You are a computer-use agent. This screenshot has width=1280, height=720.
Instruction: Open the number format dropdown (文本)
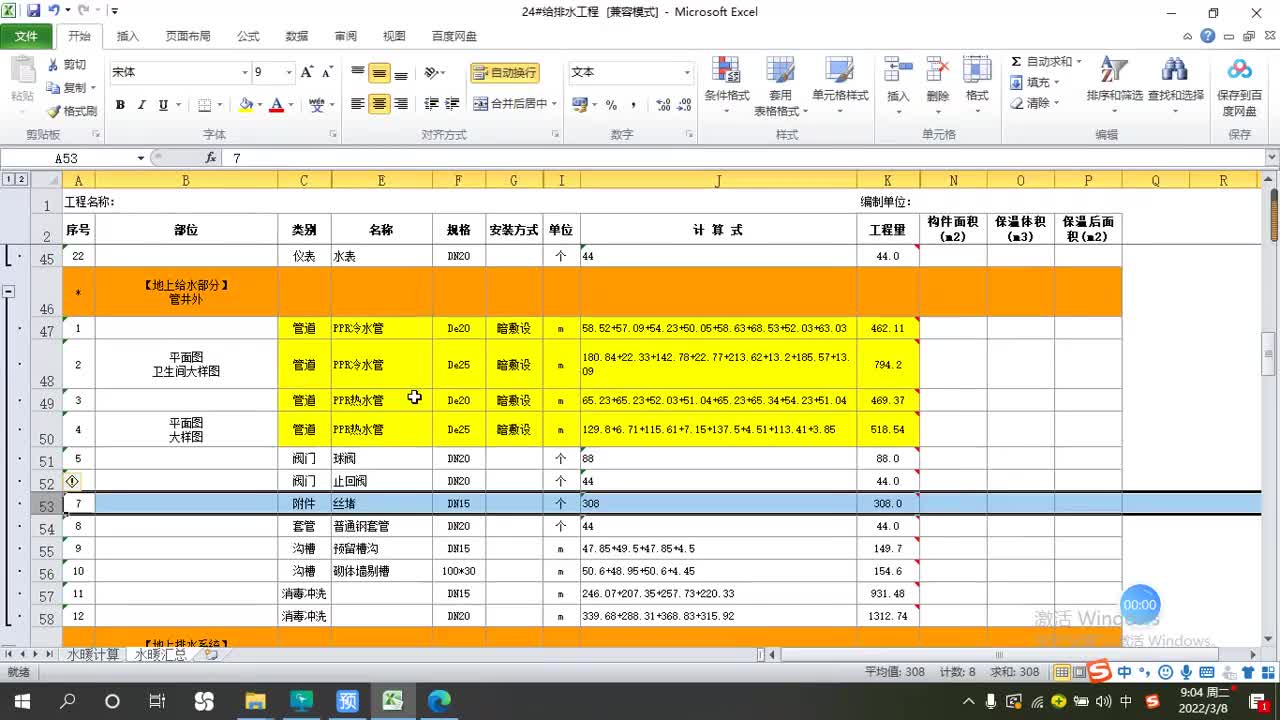(x=687, y=72)
